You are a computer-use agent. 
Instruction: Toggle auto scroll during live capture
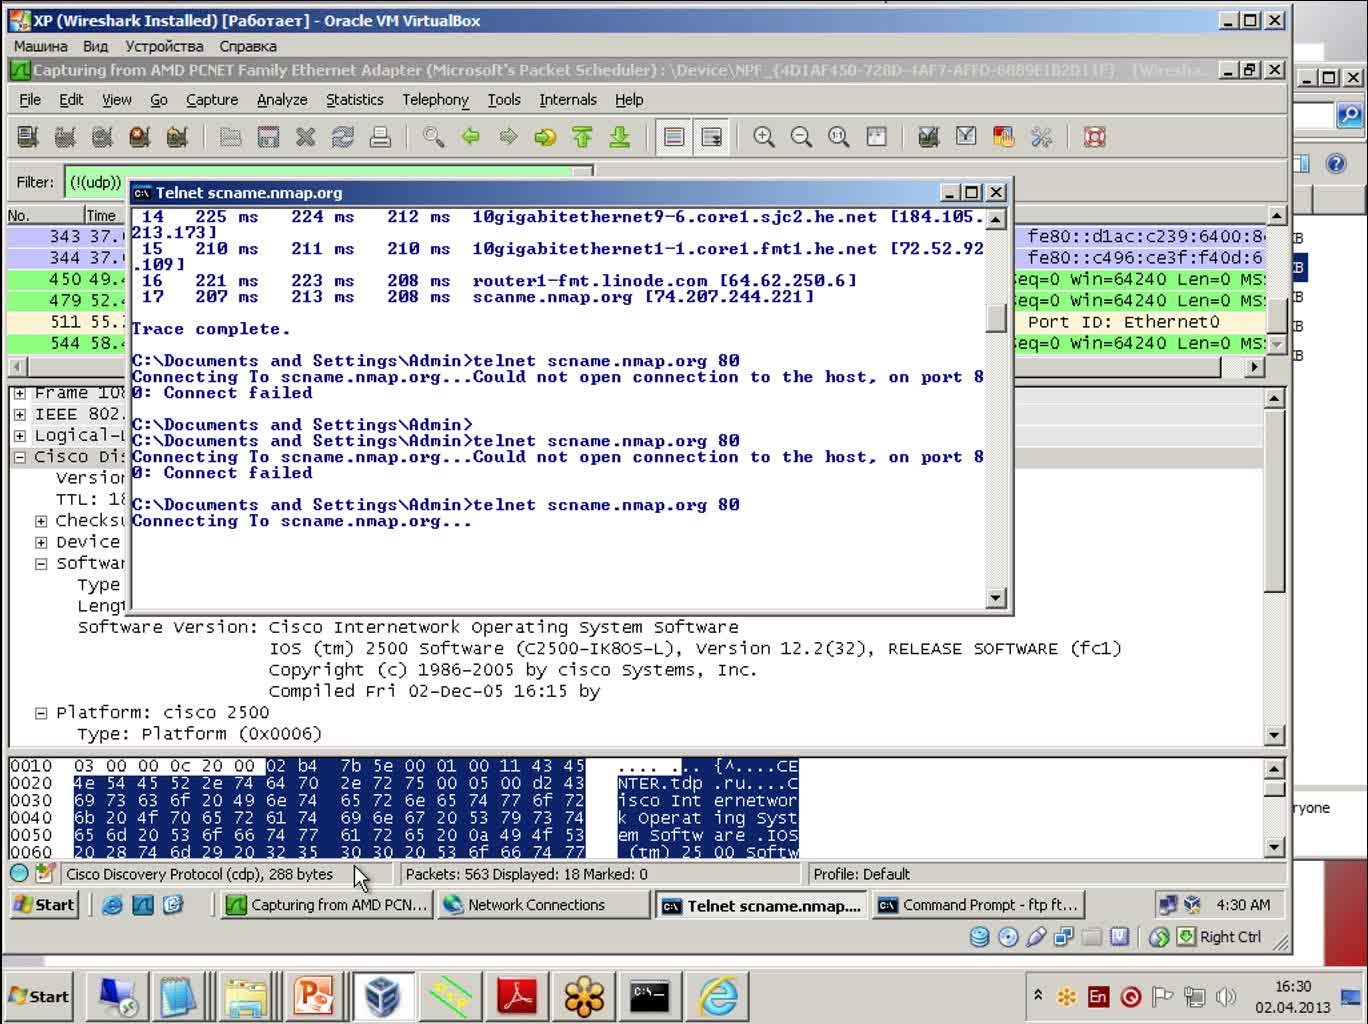point(711,137)
